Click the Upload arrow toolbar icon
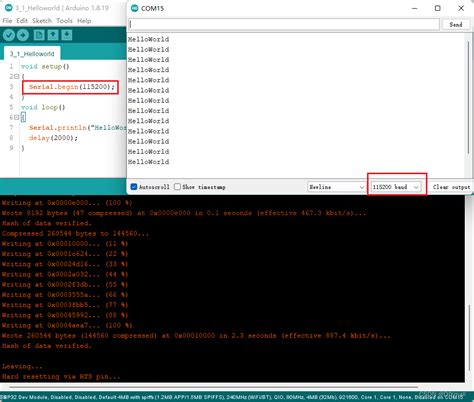Image resolution: width=474 pixels, height=402 pixels. [23, 35]
